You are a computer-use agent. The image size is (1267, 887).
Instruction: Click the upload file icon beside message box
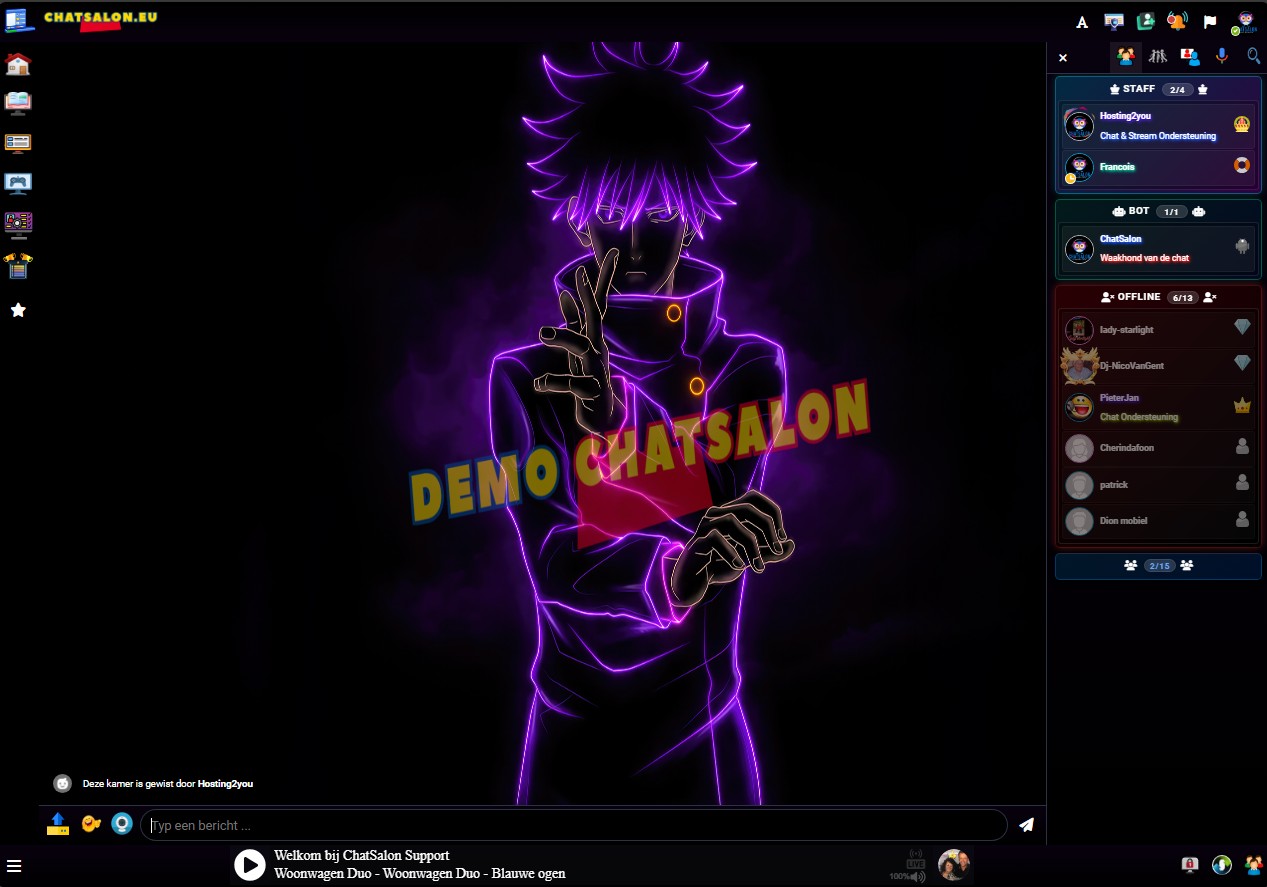58,824
